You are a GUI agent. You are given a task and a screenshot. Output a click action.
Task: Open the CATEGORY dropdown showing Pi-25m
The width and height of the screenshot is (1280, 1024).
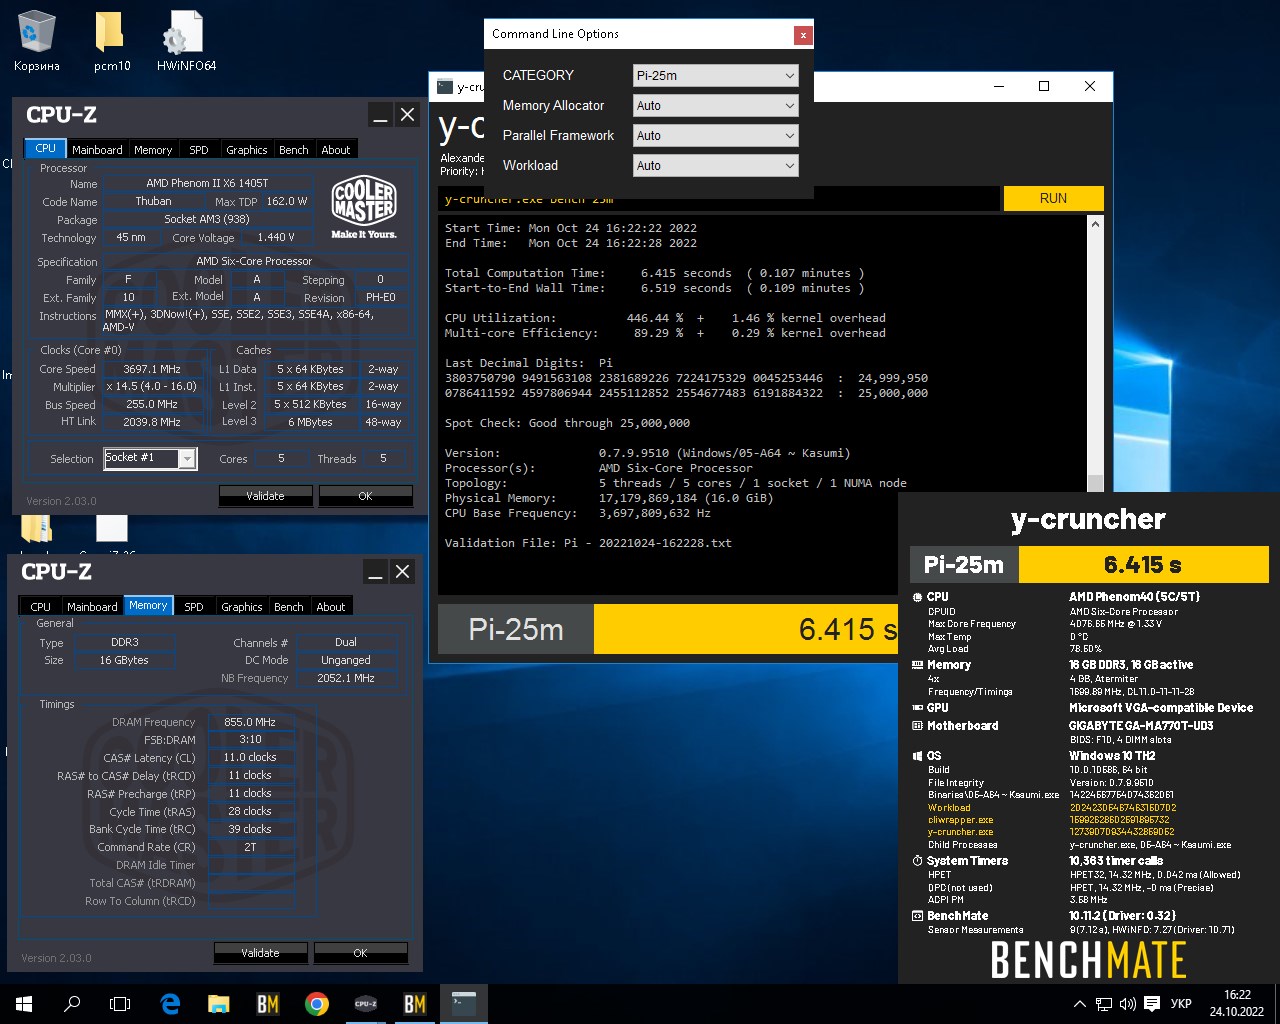[715, 75]
